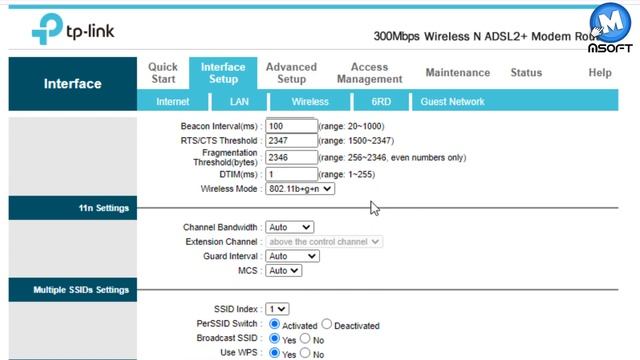Click the 'Extension Channel' label
This screenshot has height=360, width=640.
(221, 242)
